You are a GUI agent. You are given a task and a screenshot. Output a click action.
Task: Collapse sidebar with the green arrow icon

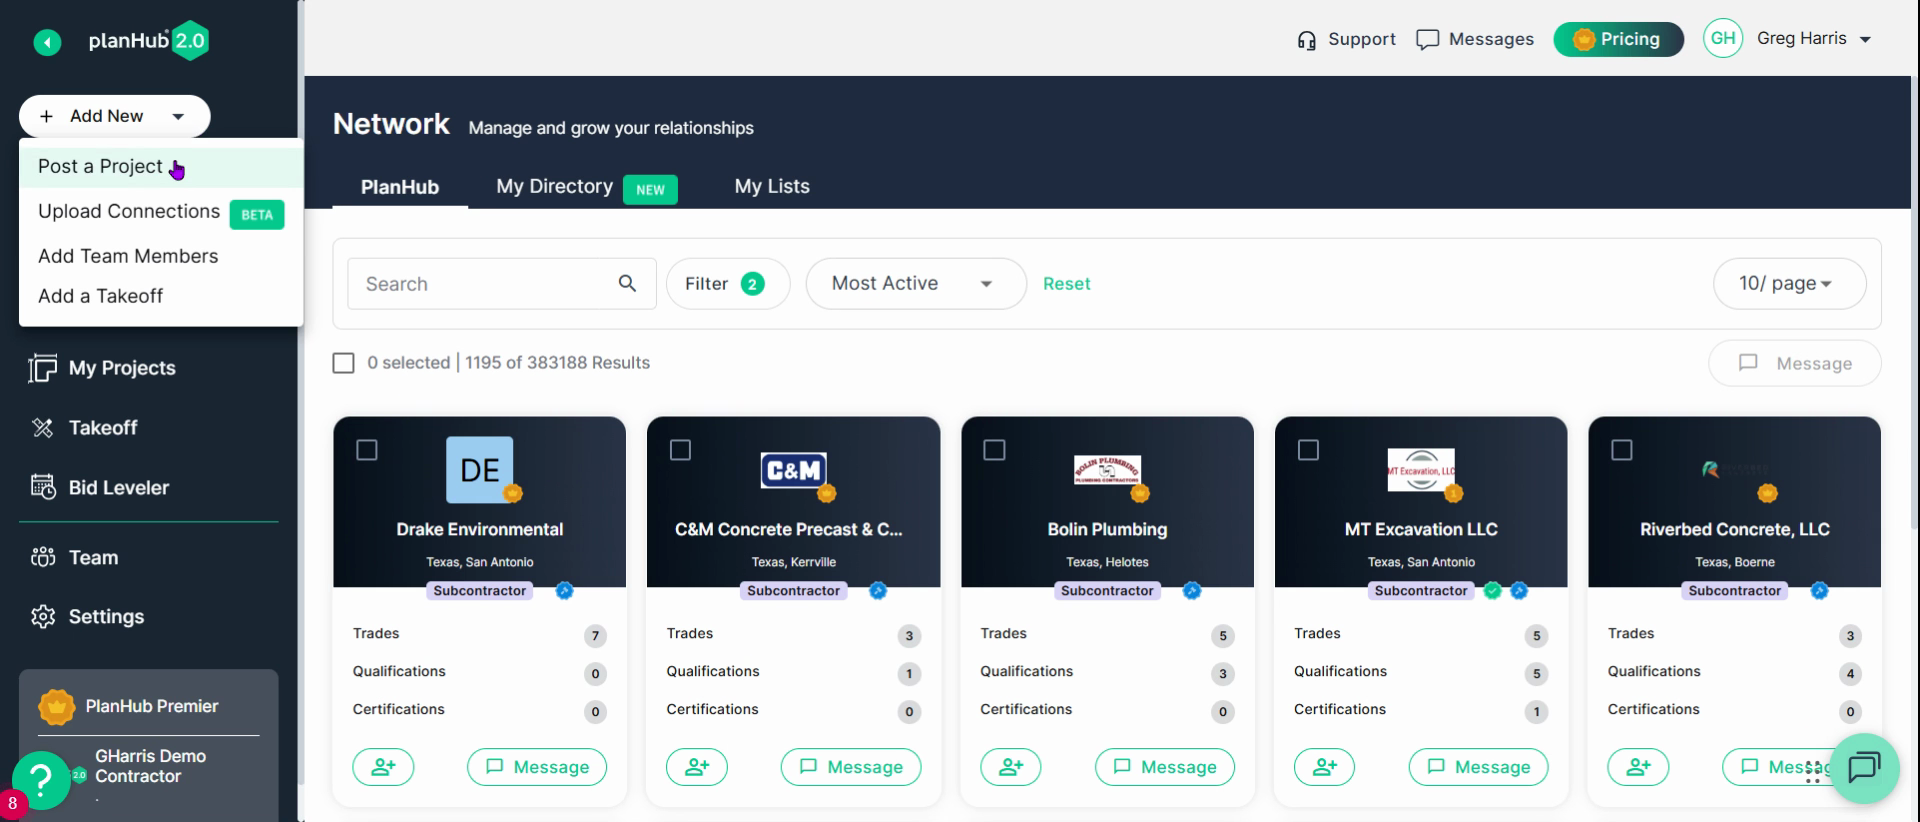[x=47, y=42]
